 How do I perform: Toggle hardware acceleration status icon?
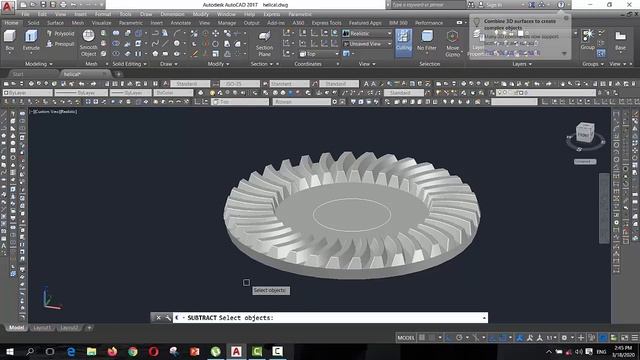[614, 338]
